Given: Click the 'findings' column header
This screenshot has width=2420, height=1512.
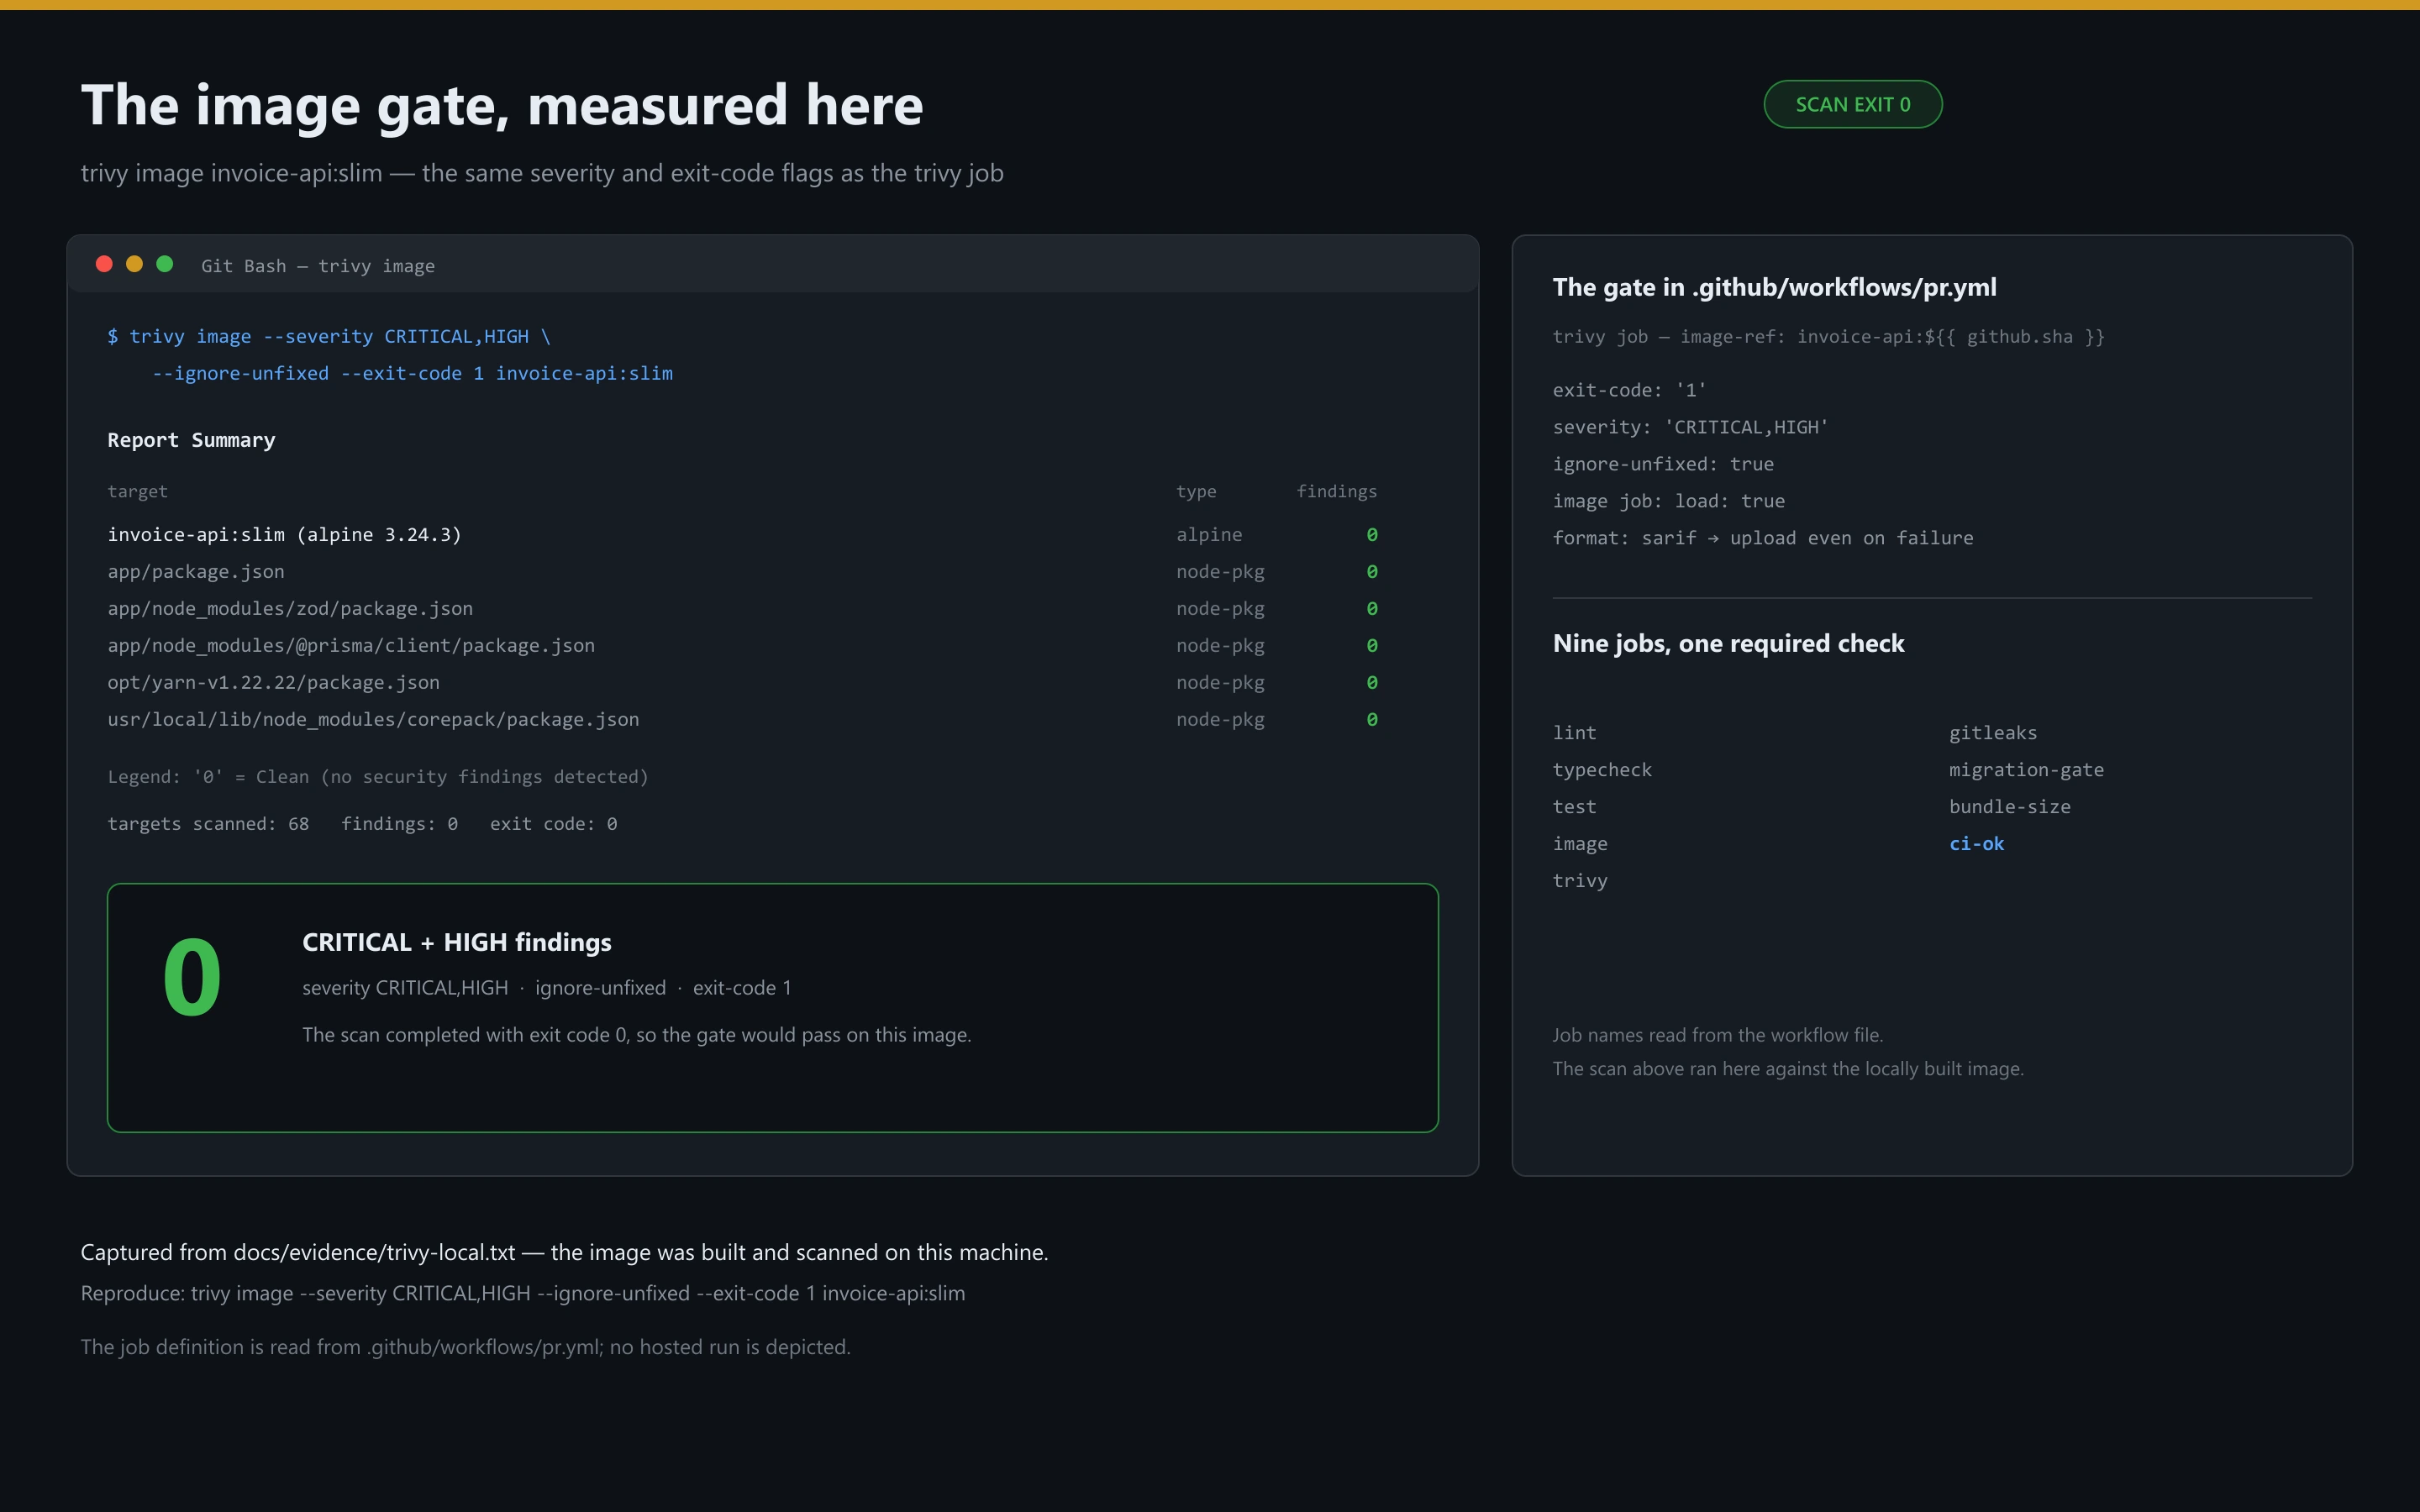Looking at the screenshot, I should (x=1337, y=491).
